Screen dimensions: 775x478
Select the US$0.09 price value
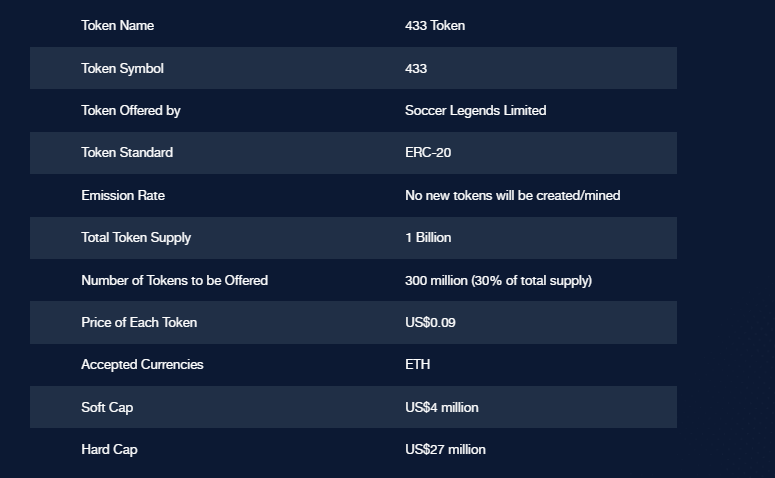pos(430,323)
